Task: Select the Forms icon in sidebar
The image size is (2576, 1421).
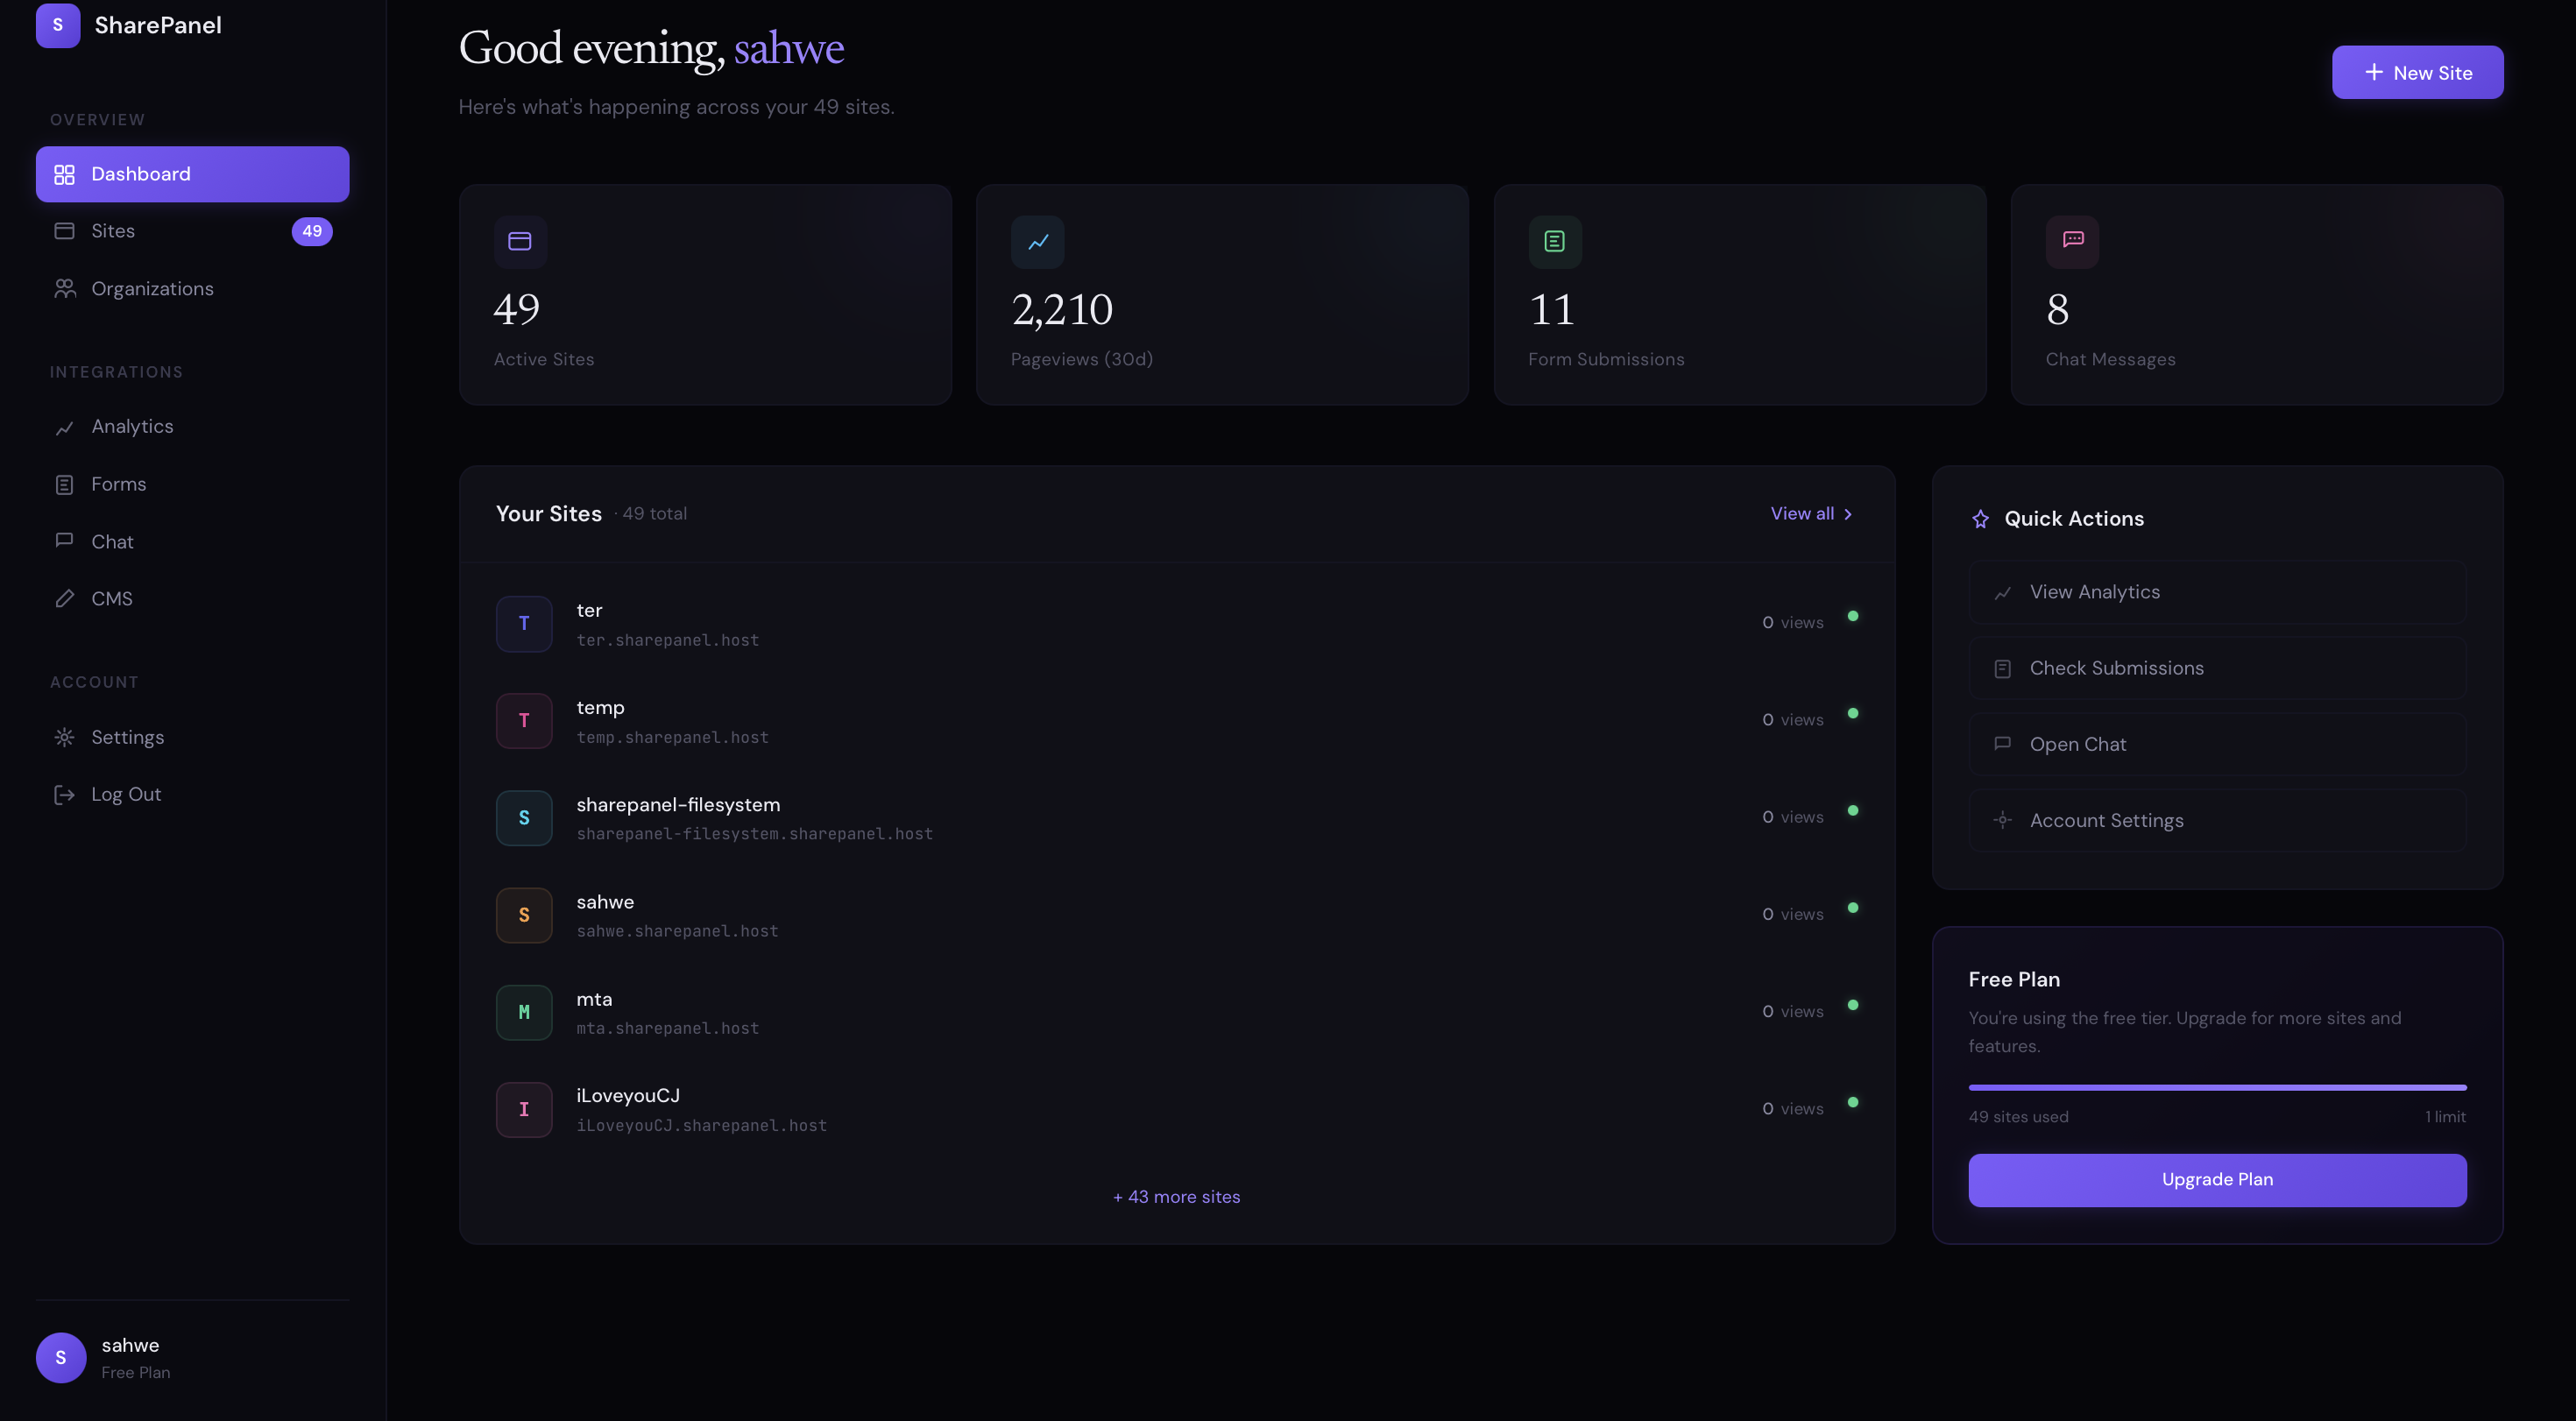Action: pos(64,484)
